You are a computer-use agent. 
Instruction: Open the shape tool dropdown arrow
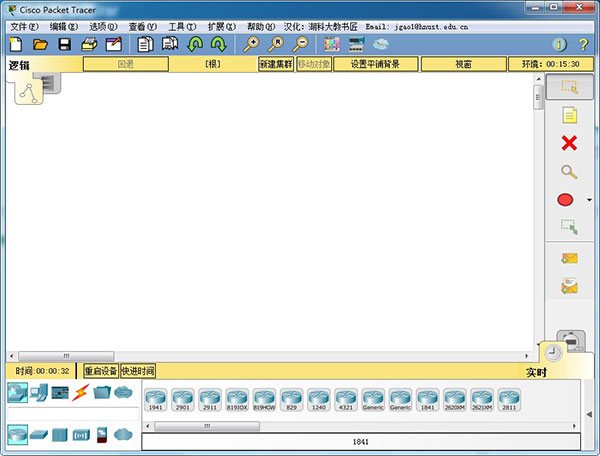click(589, 200)
